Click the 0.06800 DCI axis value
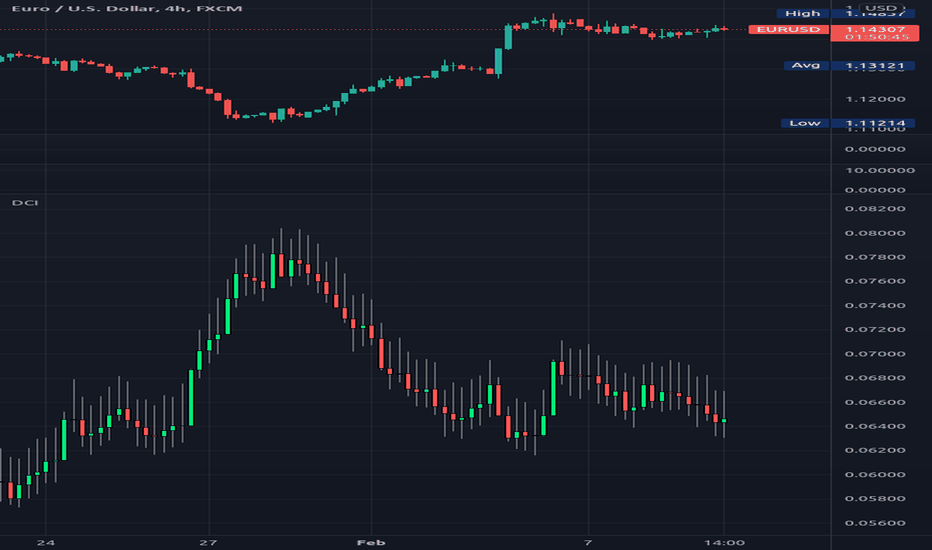Screen dimensions: 932x550 coord(875,378)
